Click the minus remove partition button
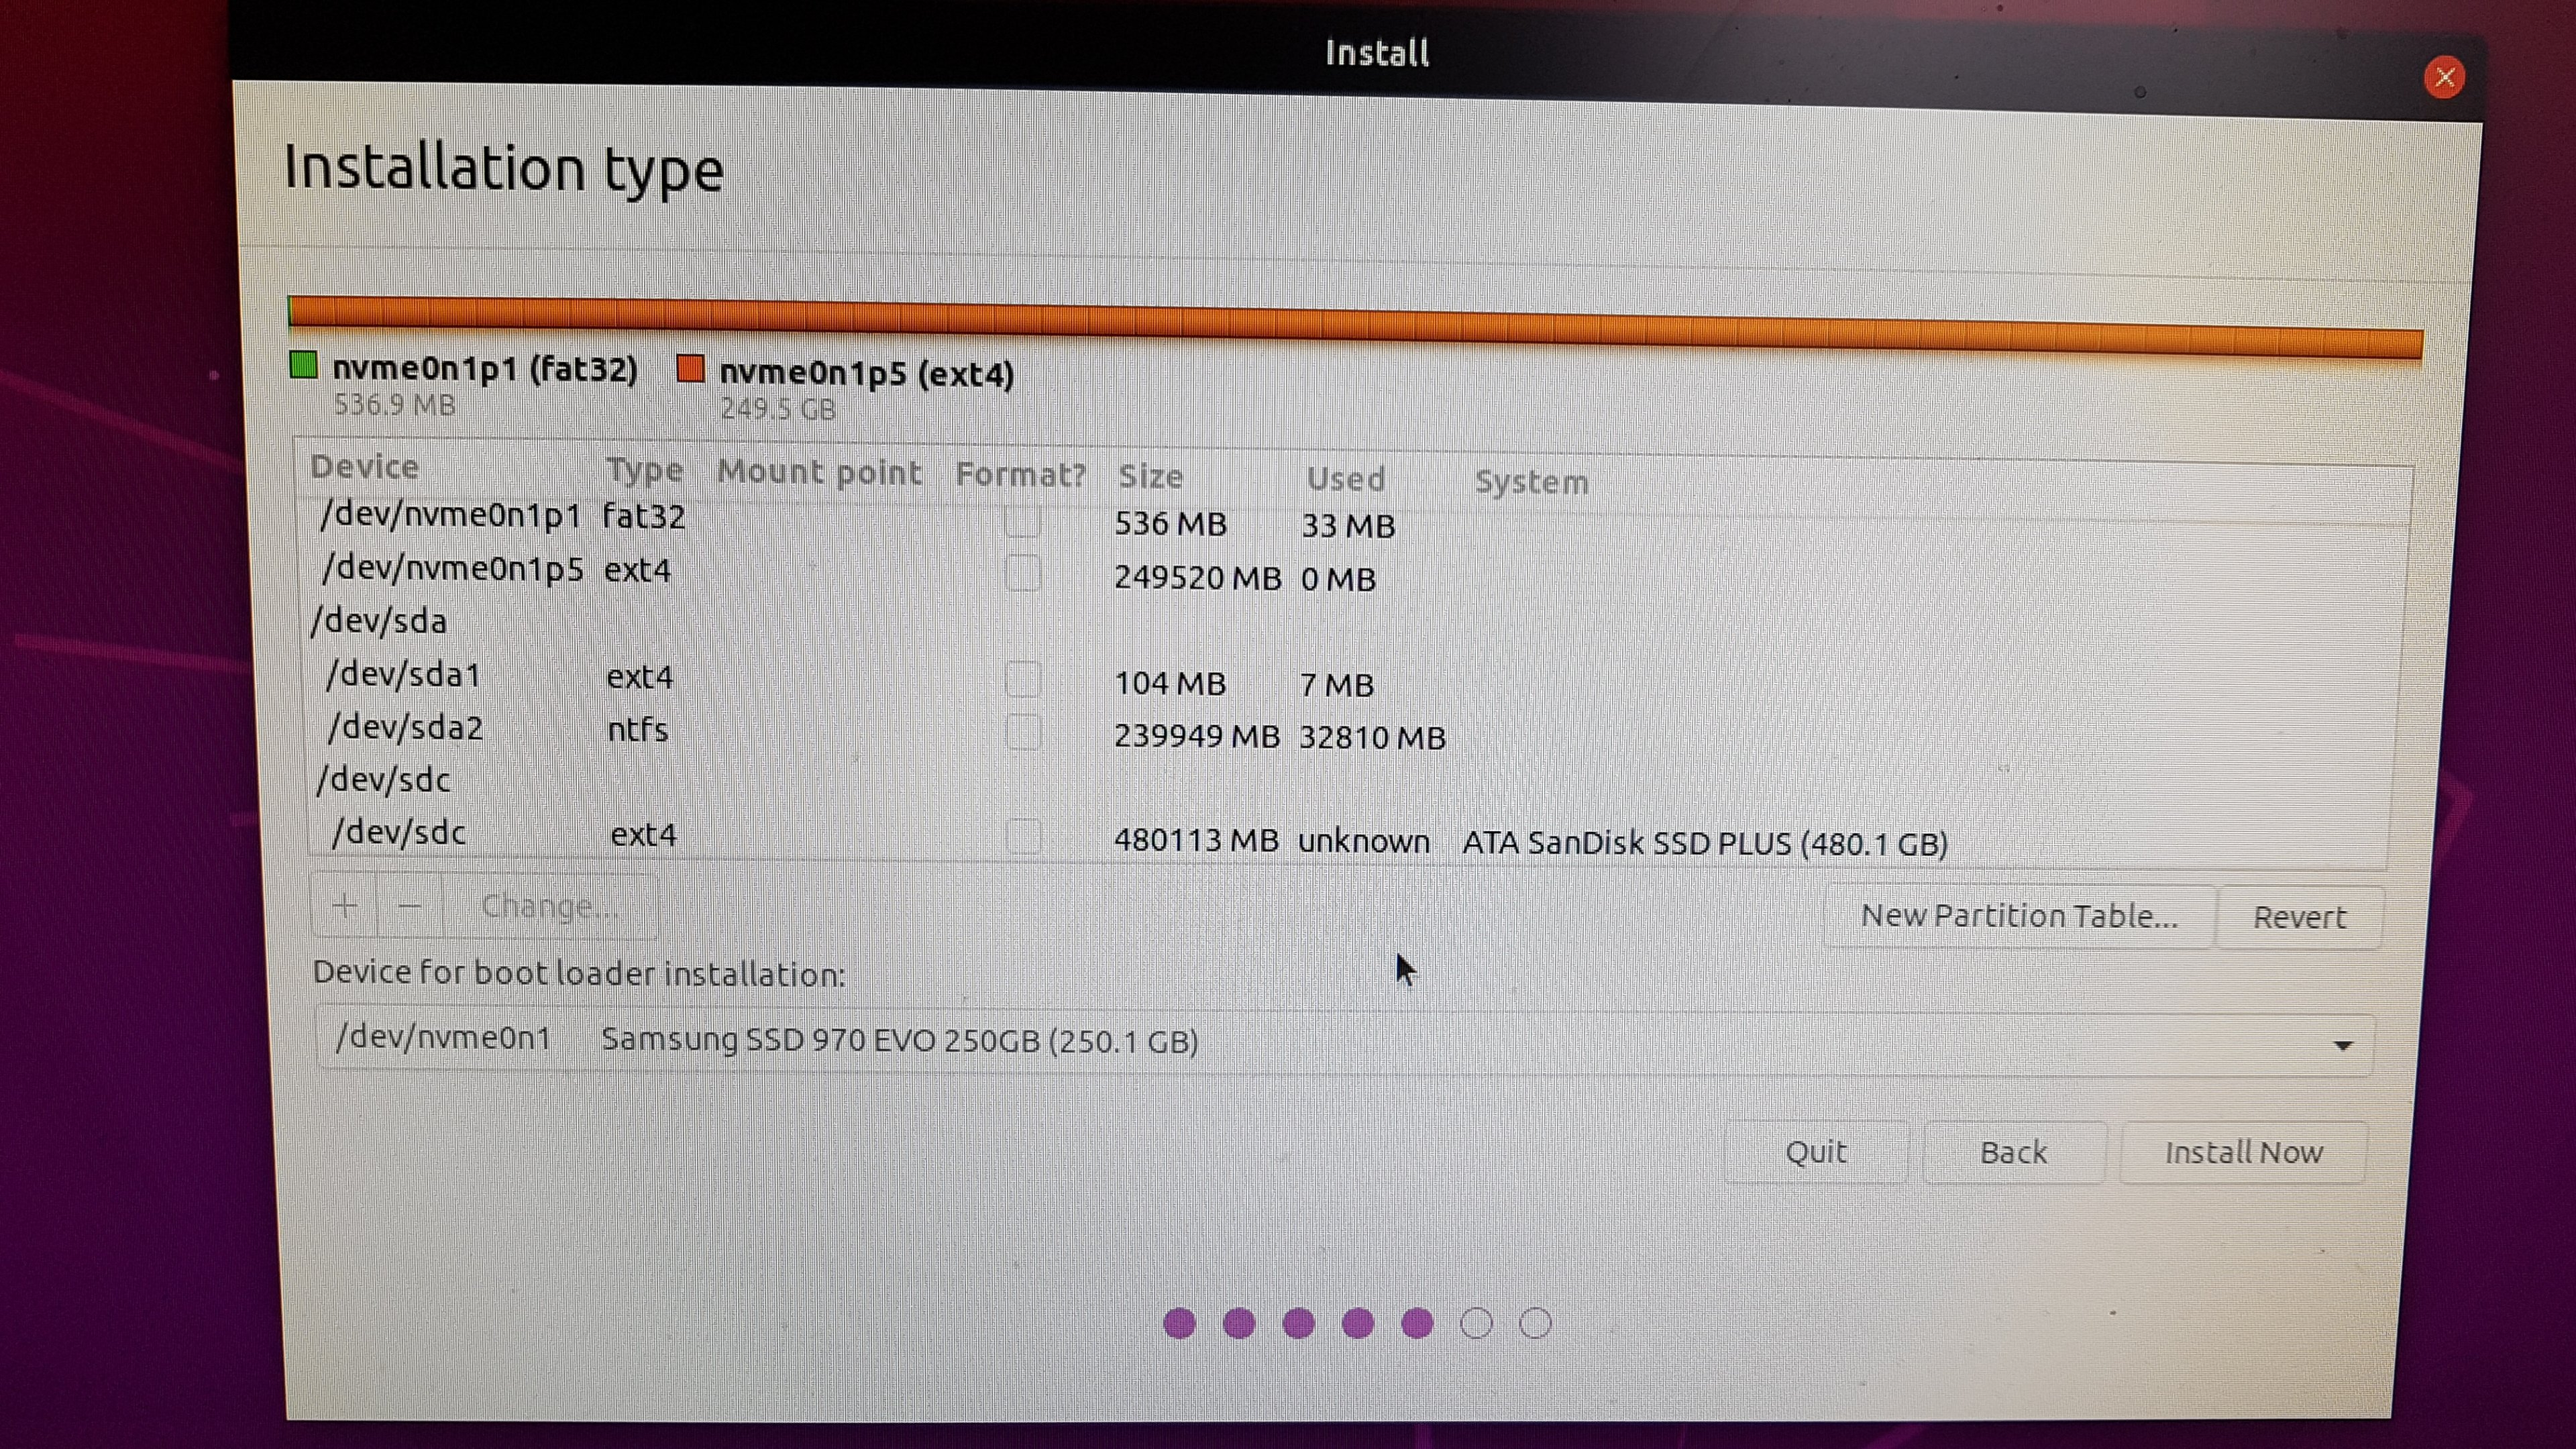The image size is (2576, 1449). (410, 906)
